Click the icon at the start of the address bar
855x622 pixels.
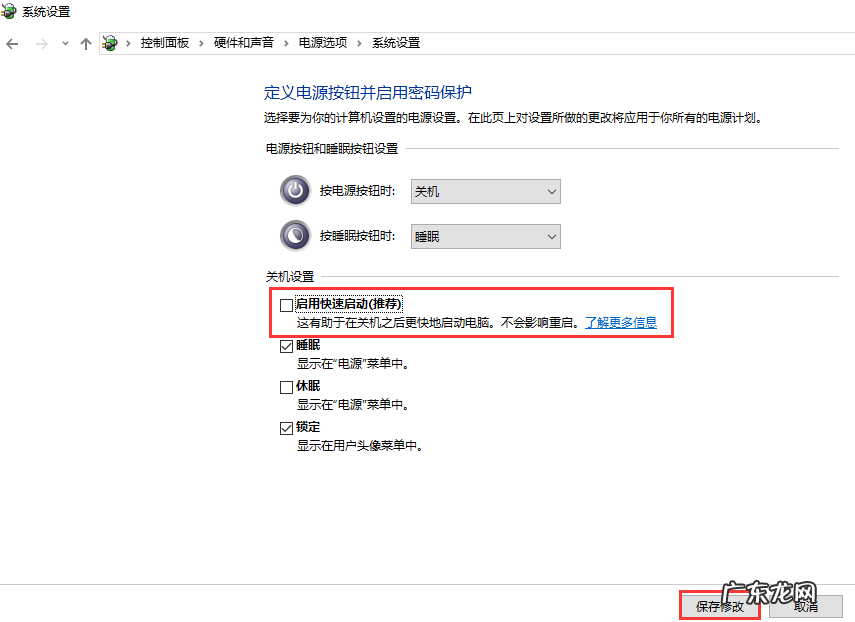pos(110,44)
